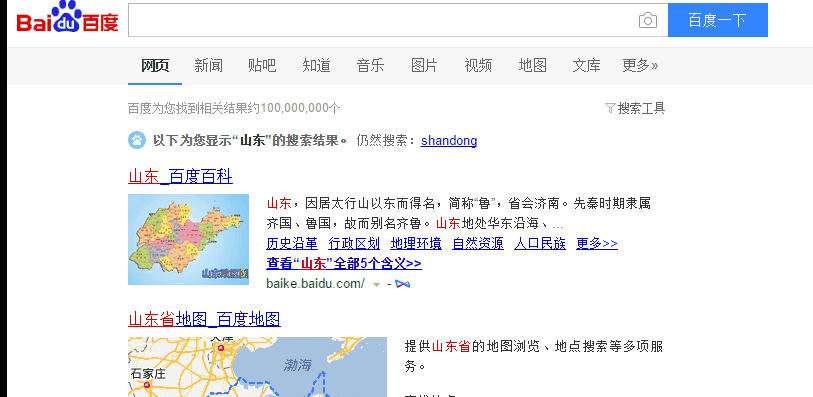Click the Baidu logo
This screenshot has height=397, width=813.
(x=67, y=18)
